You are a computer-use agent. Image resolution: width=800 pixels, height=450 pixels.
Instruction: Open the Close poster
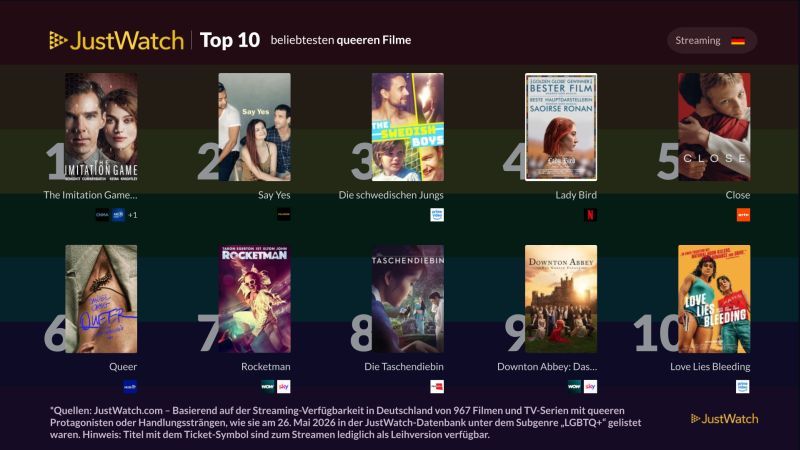[x=714, y=127]
